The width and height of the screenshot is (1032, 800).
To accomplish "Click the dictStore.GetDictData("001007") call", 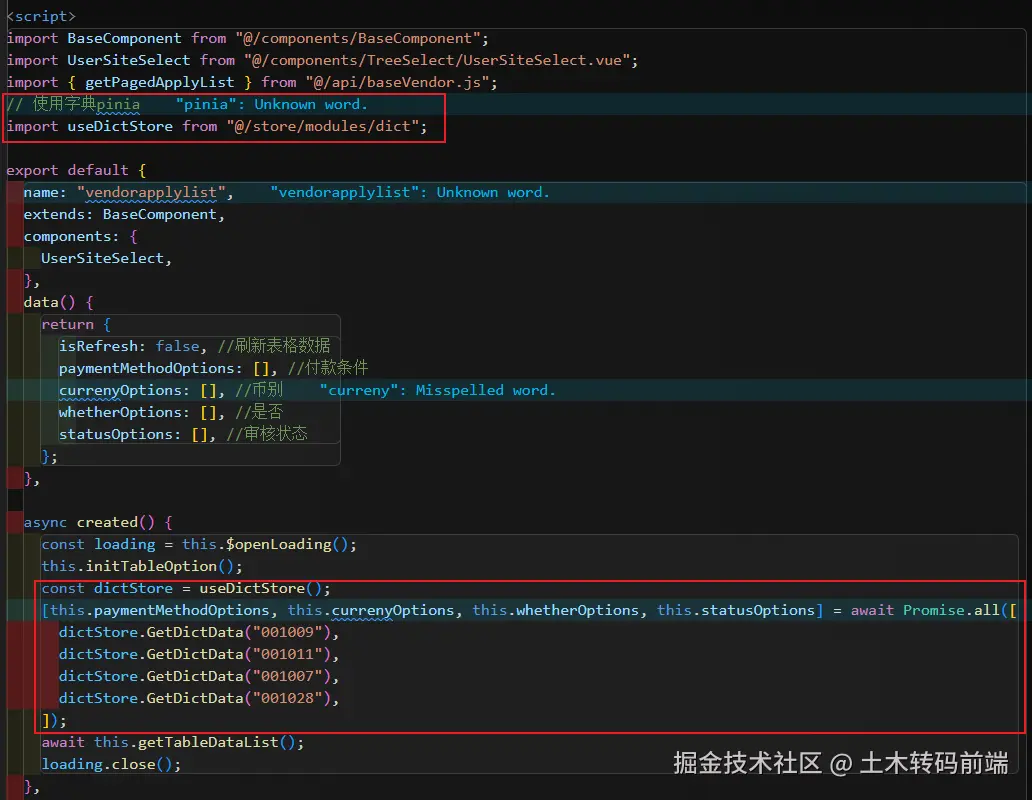I will (195, 676).
